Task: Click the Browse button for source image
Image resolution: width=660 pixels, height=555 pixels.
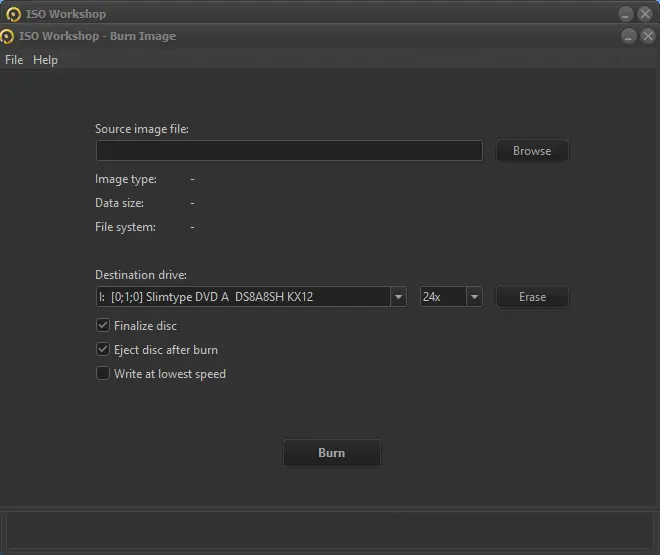Action: click(x=532, y=151)
